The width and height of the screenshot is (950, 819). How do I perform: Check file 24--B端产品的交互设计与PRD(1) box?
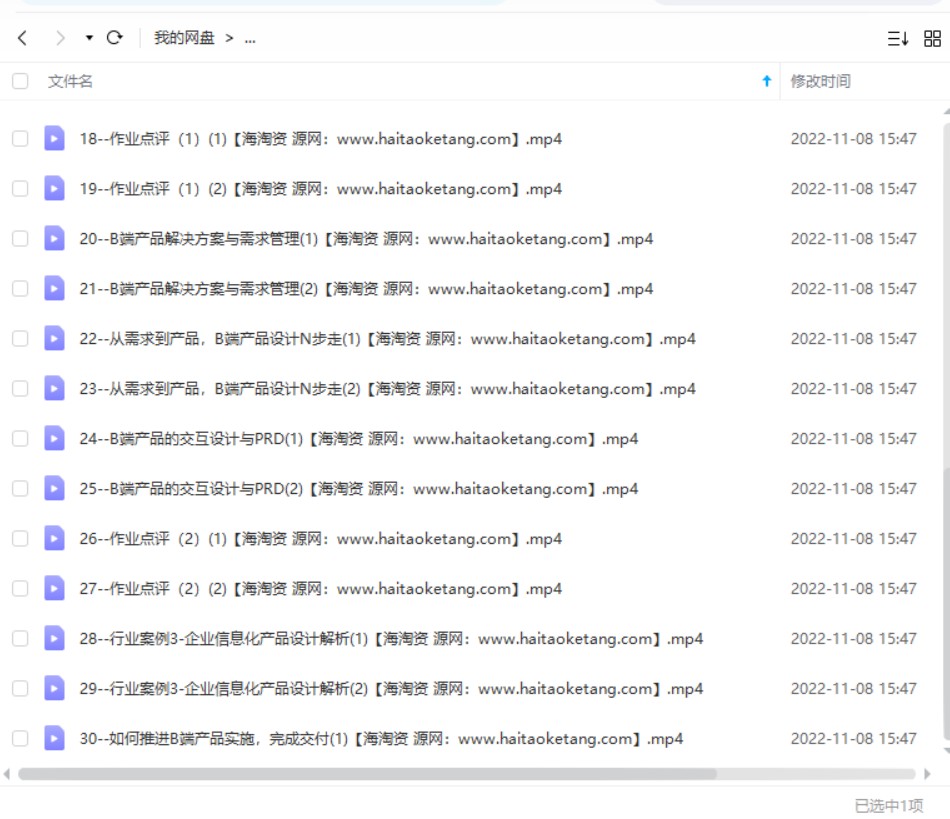coord(20,439)
